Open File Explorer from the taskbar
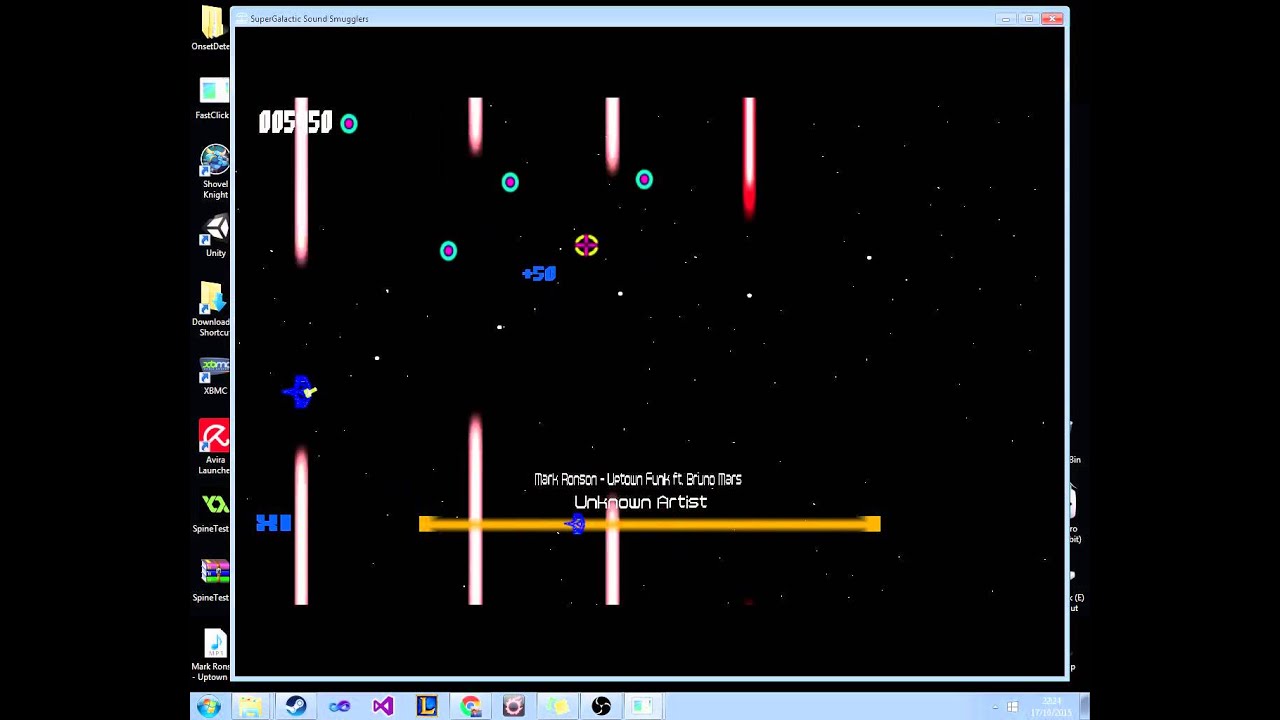Screen dimensions: 1280x720 (251, 707)
